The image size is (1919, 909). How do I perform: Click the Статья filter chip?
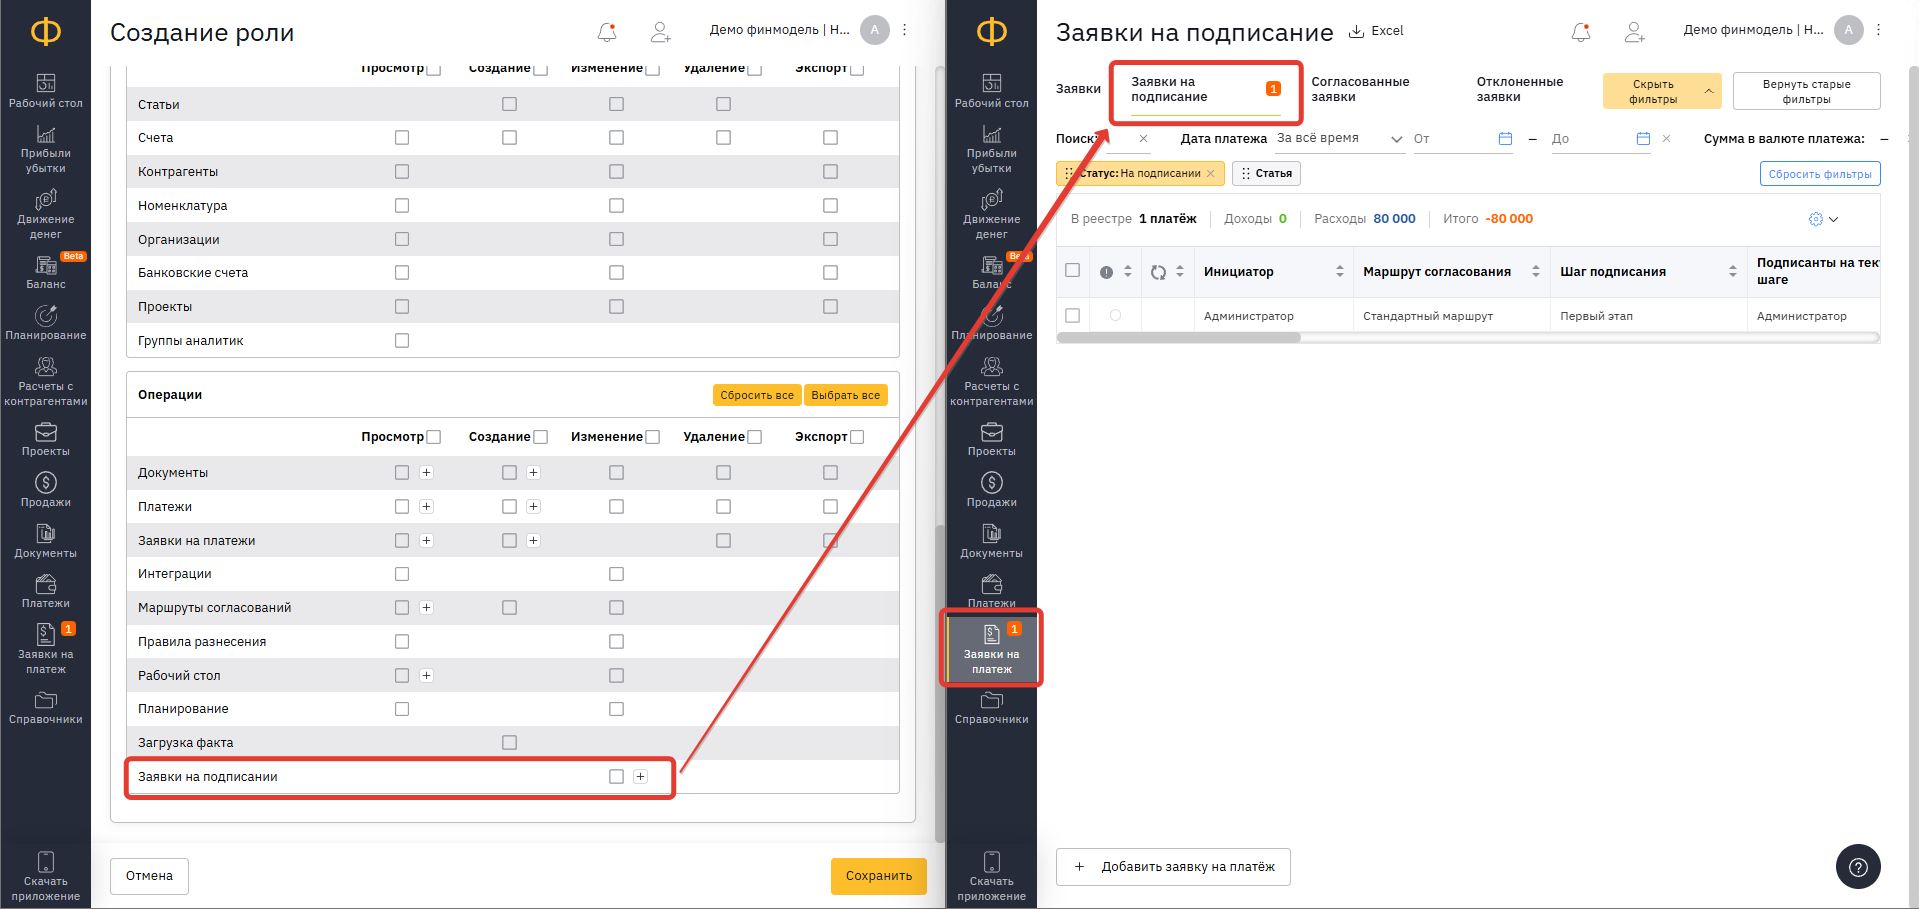point(1266,174)
